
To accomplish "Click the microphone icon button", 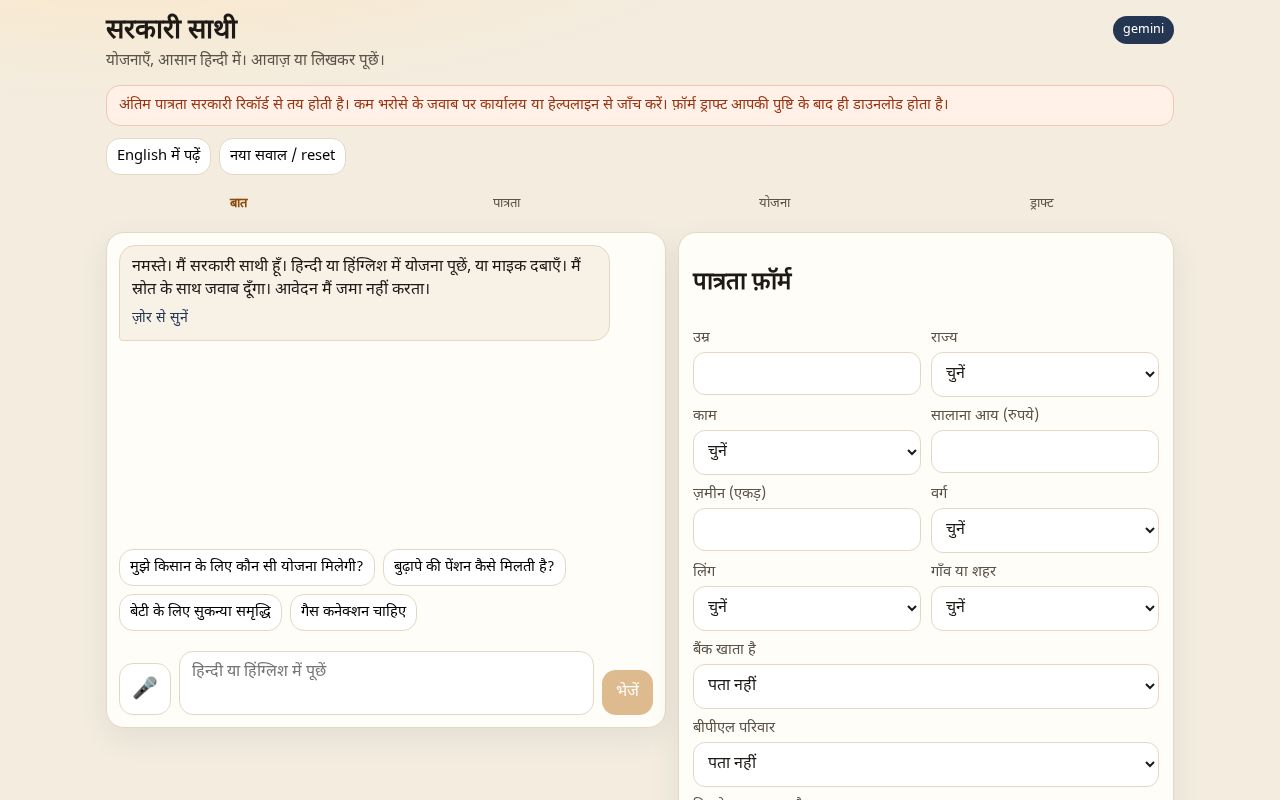I will pyautogui.click(x=145, y=688).
